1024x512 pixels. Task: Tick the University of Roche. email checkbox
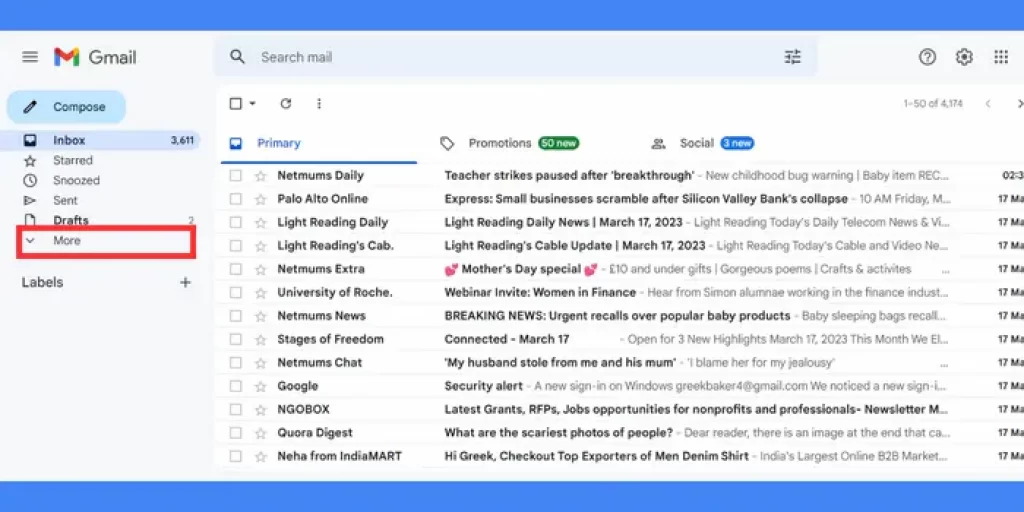[x=236, y=293]
